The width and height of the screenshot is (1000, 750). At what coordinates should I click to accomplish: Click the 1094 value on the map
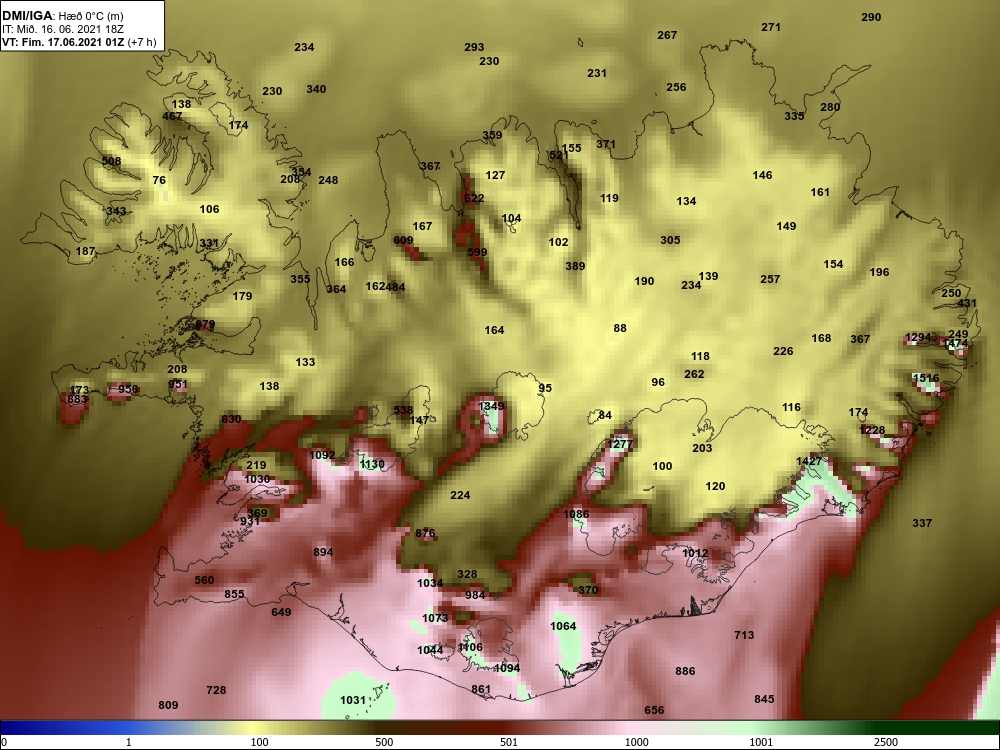[507, 668]
